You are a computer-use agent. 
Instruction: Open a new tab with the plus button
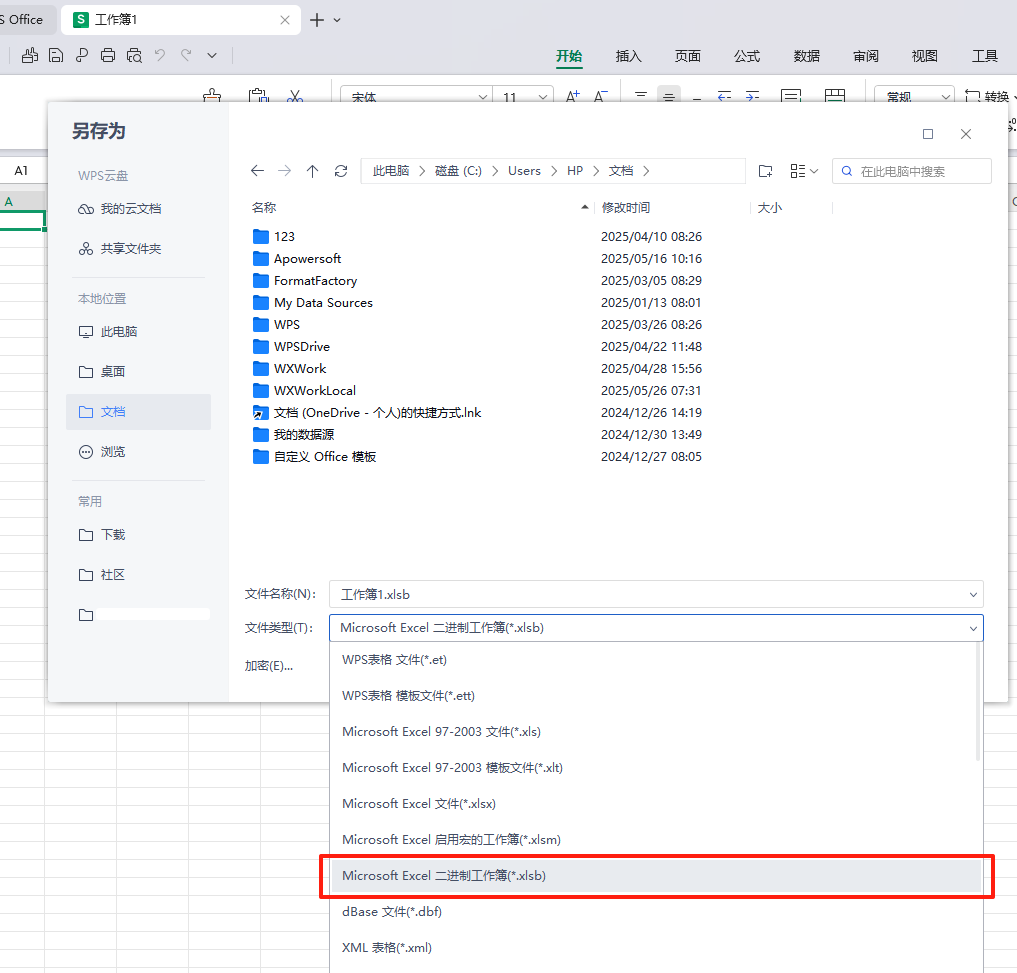pos(317,20)
